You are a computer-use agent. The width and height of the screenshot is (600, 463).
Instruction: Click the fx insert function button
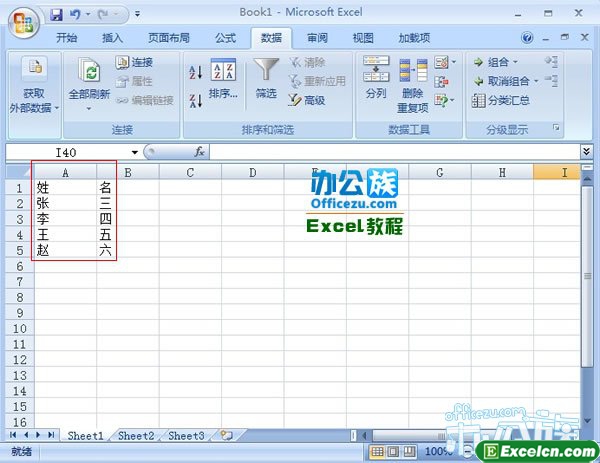coord(199,152)
